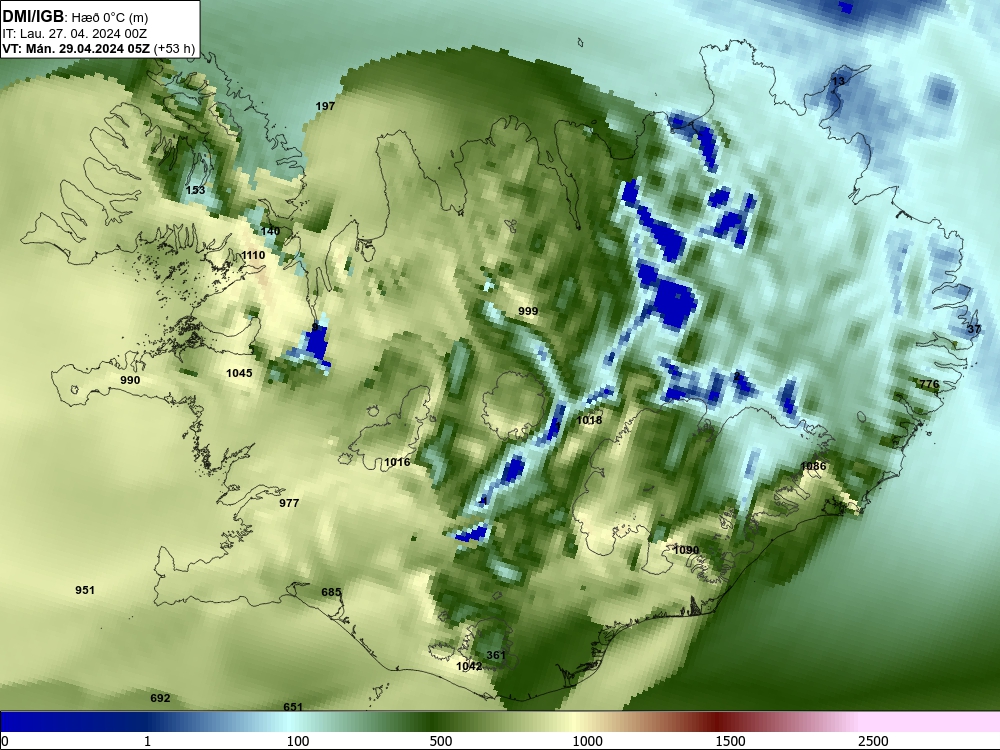Screen dimensions: 1000x750
Task: Click the map value 1018
Action: 589,420
